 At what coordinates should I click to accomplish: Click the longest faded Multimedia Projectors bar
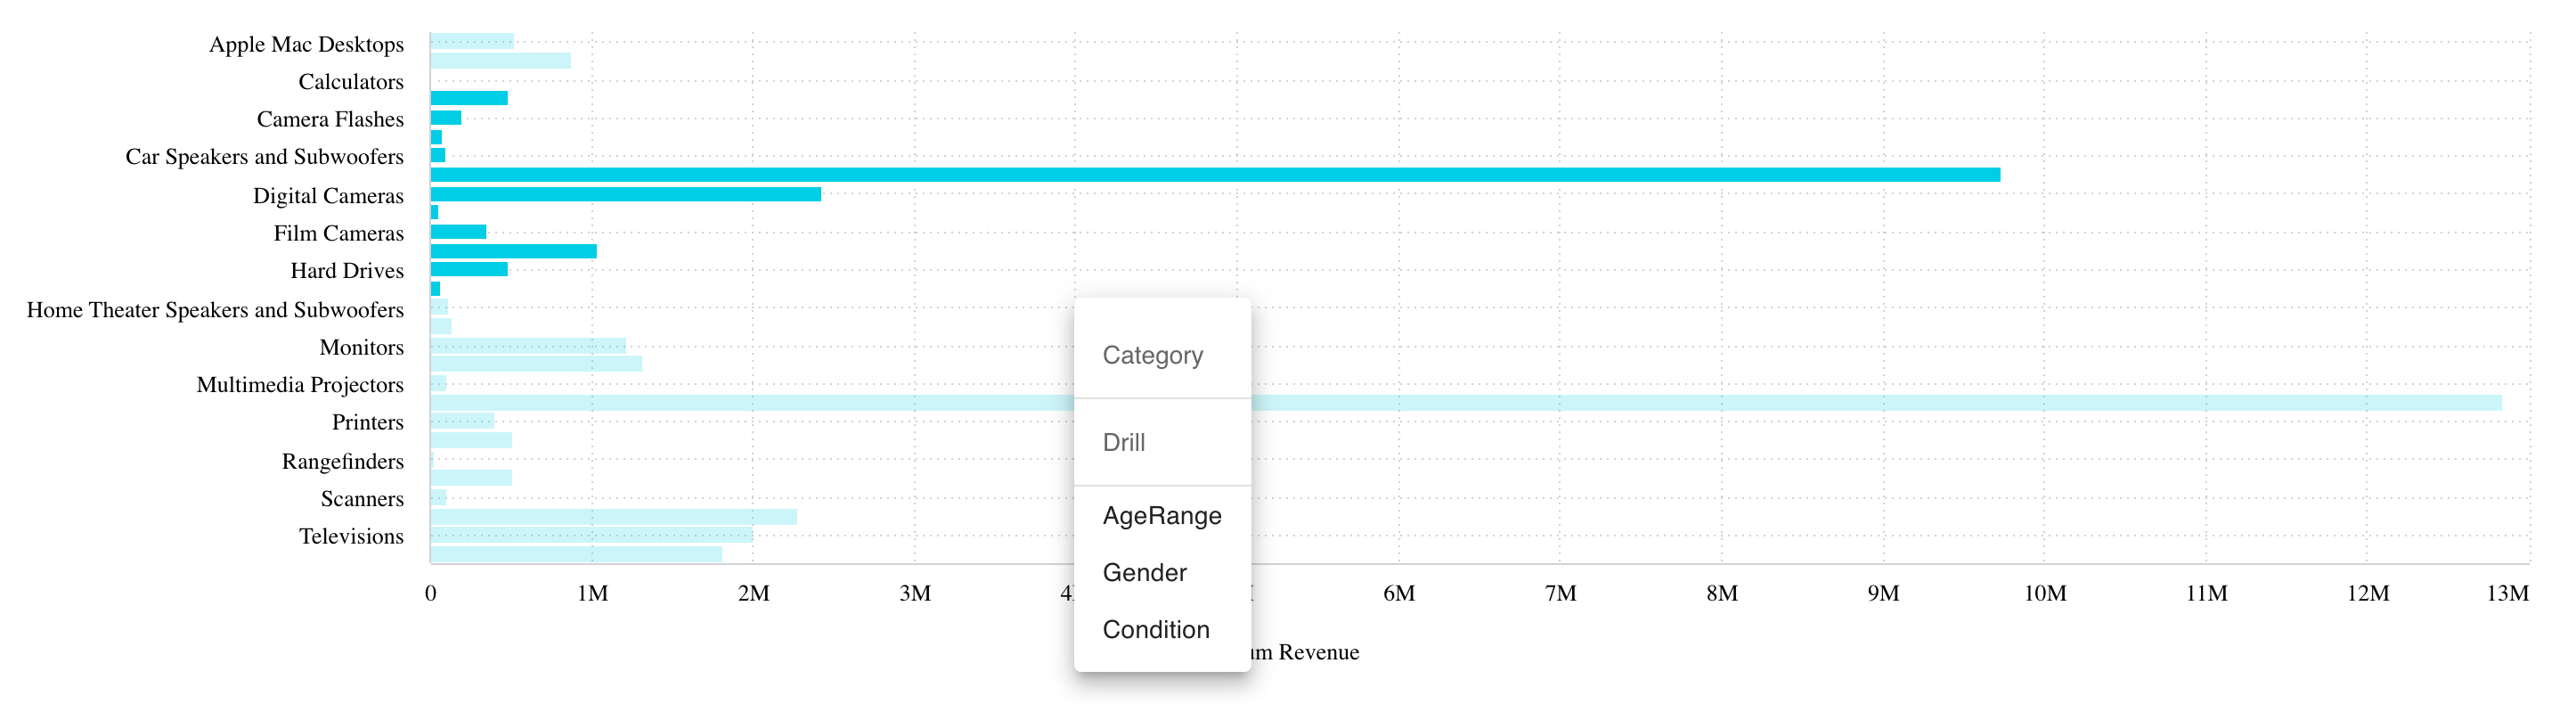point(1466,403)
